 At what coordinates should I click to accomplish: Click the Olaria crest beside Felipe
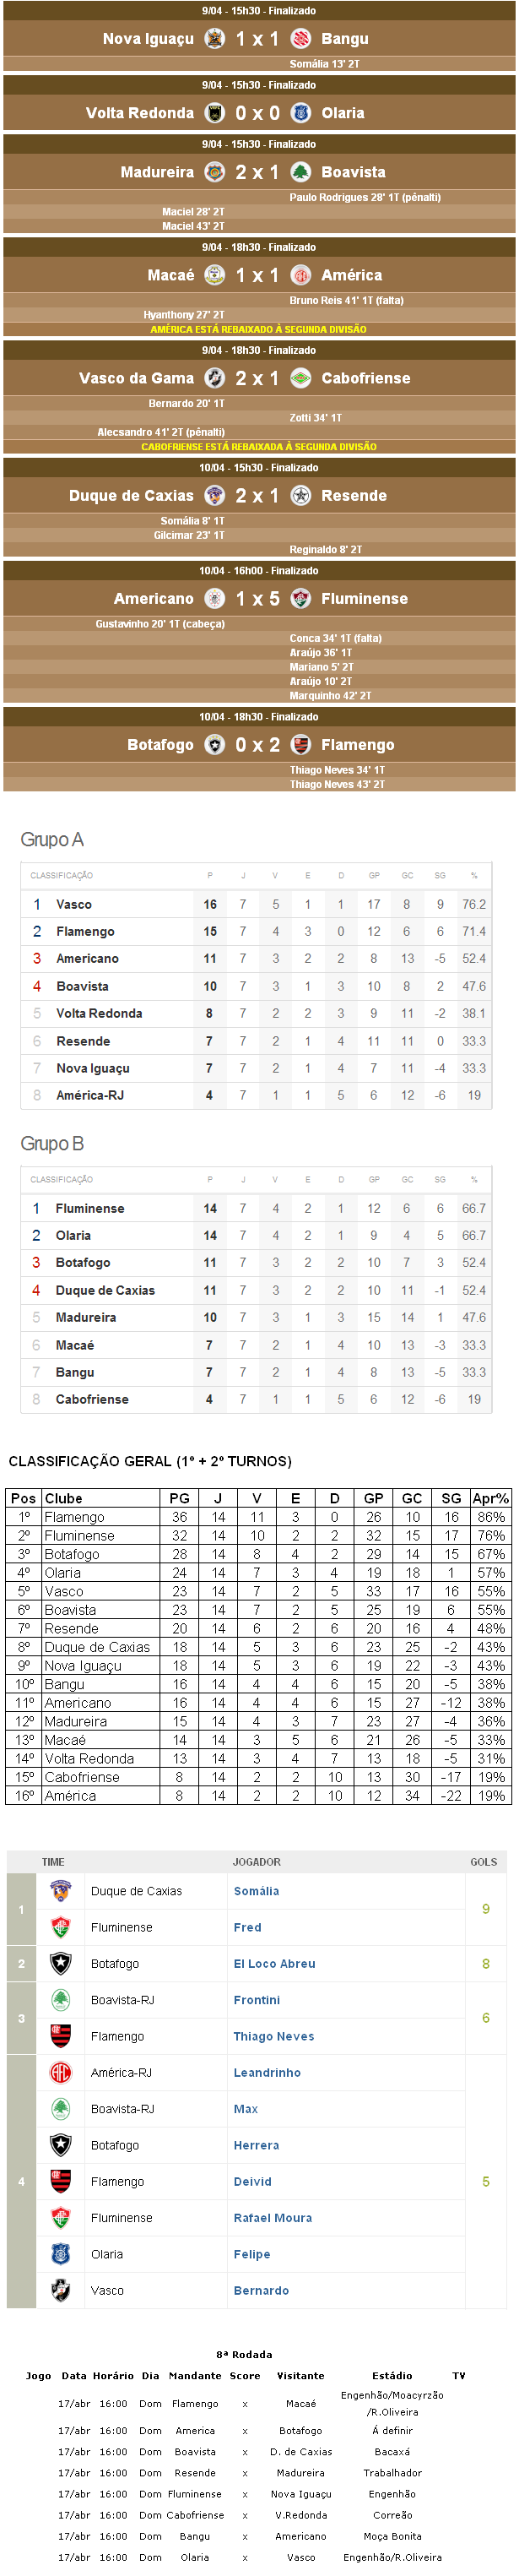pos(61,2254)
